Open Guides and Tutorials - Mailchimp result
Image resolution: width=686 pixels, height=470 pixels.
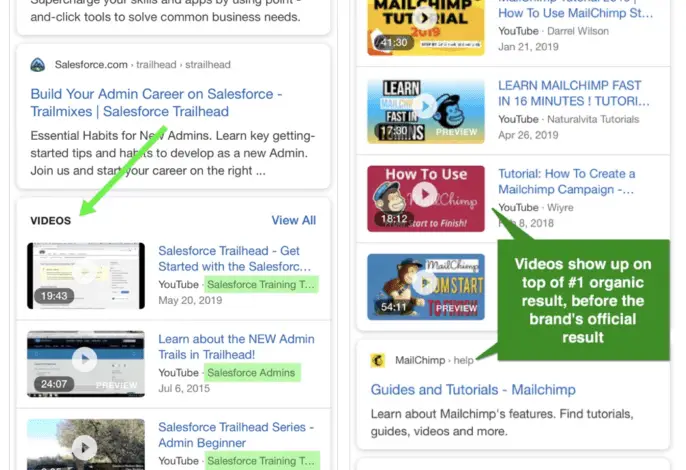pyautogui.click(x=473, y=389)
